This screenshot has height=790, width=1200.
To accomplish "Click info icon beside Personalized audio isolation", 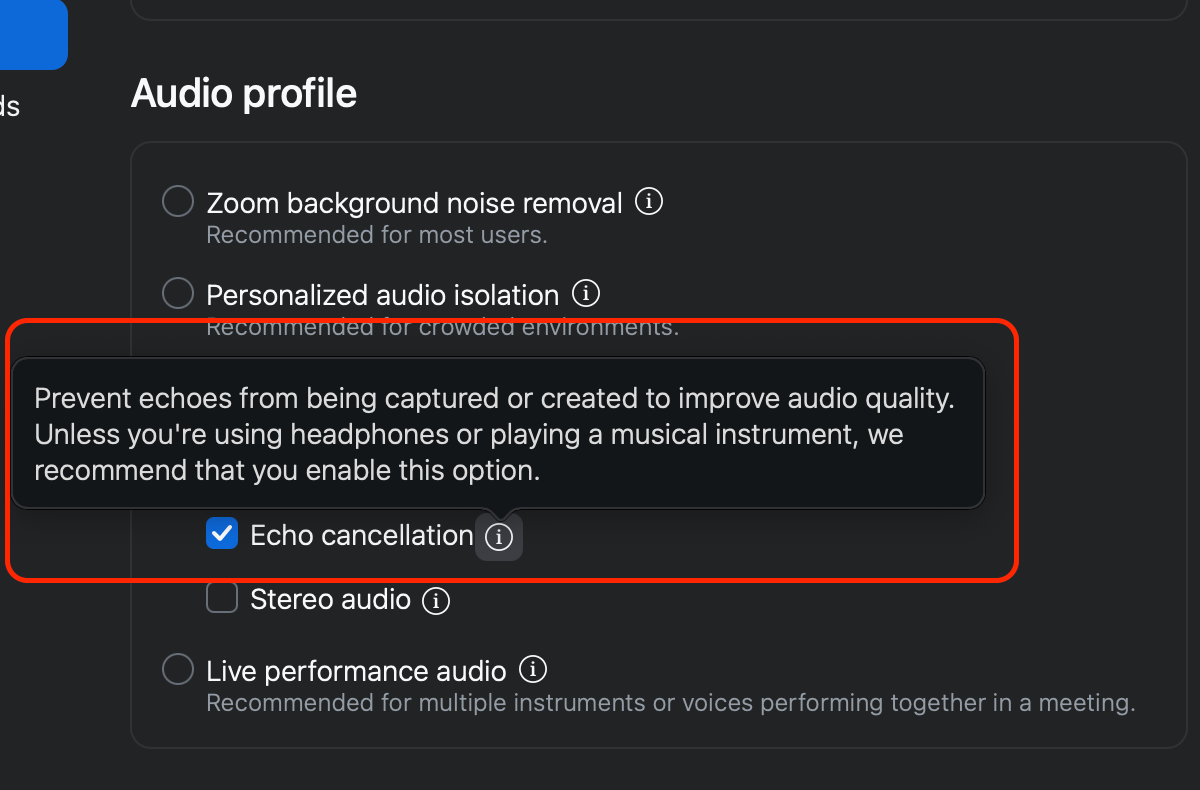I will [585, 294].
